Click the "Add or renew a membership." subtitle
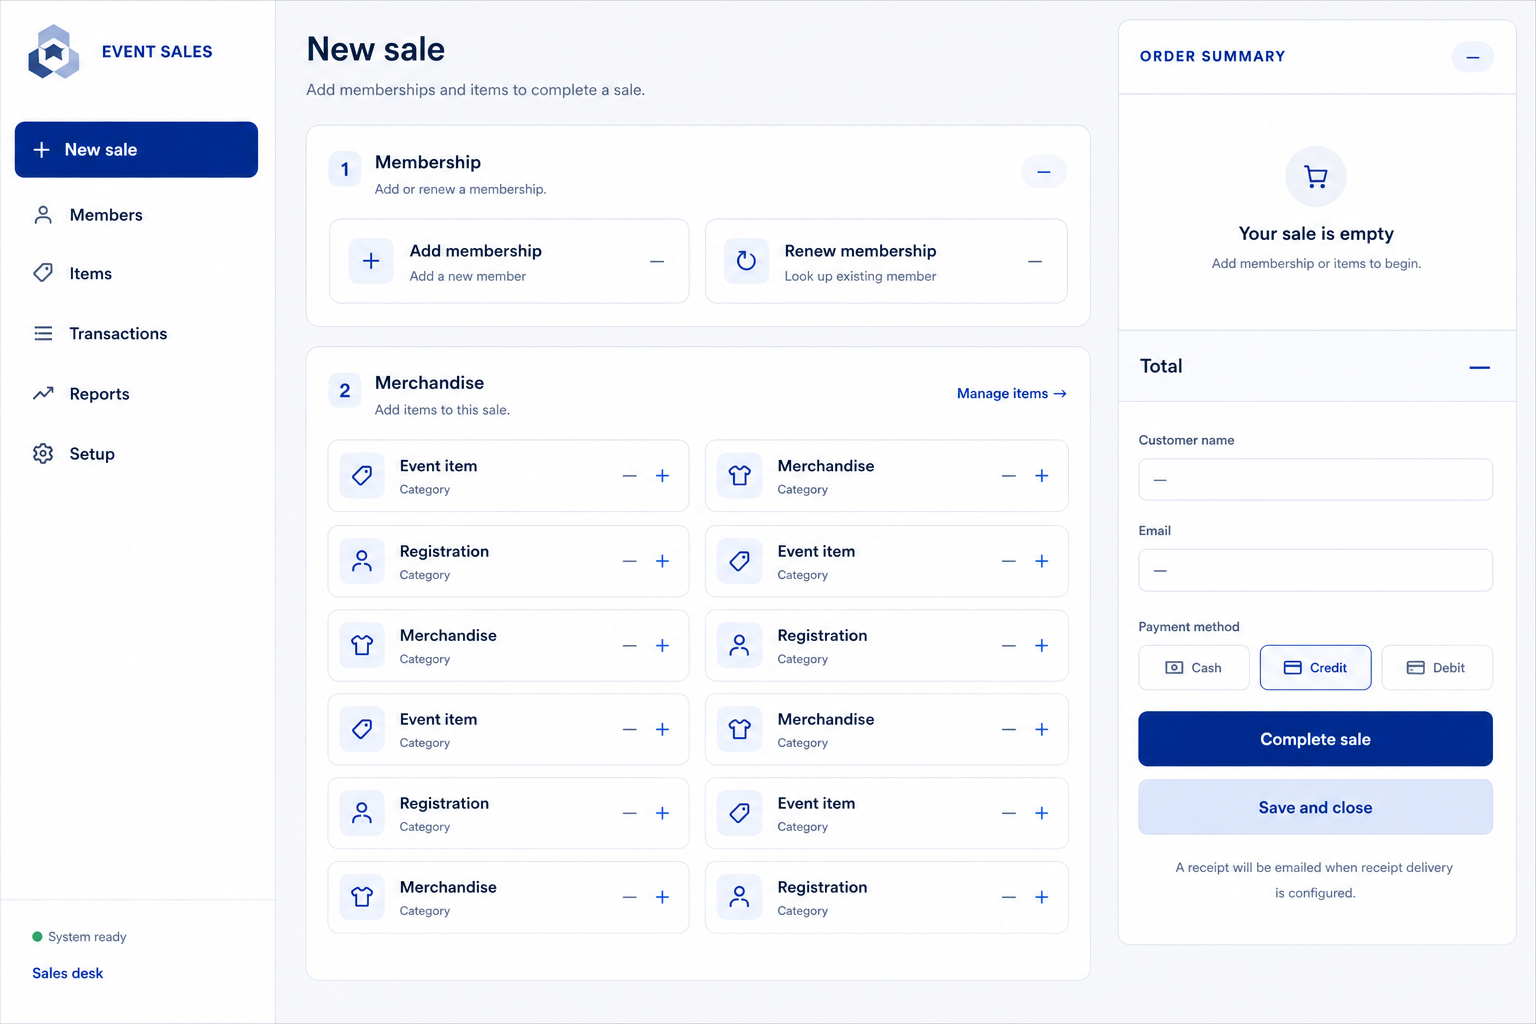The image size is (1536, 1024). (460, 189)
